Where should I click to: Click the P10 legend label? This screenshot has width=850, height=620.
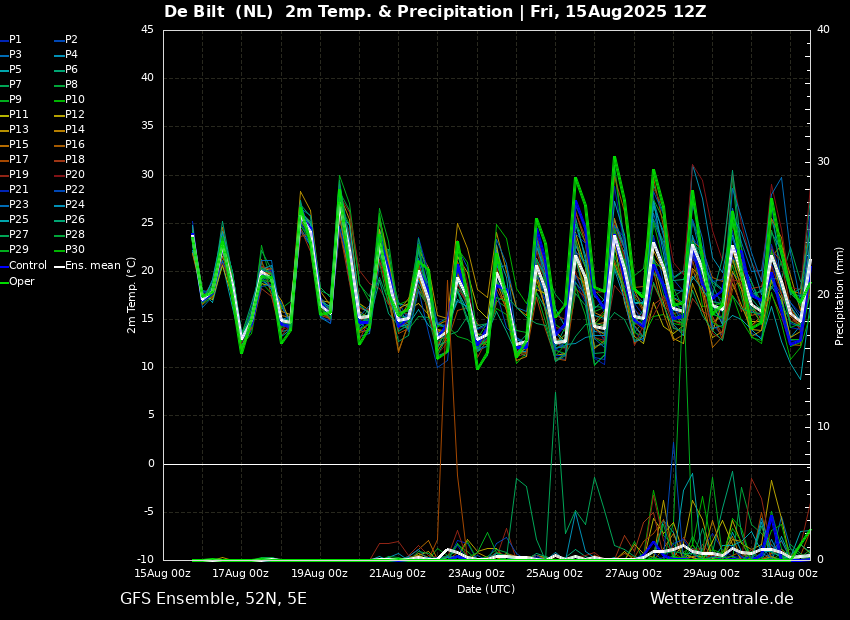pos(74,100)
